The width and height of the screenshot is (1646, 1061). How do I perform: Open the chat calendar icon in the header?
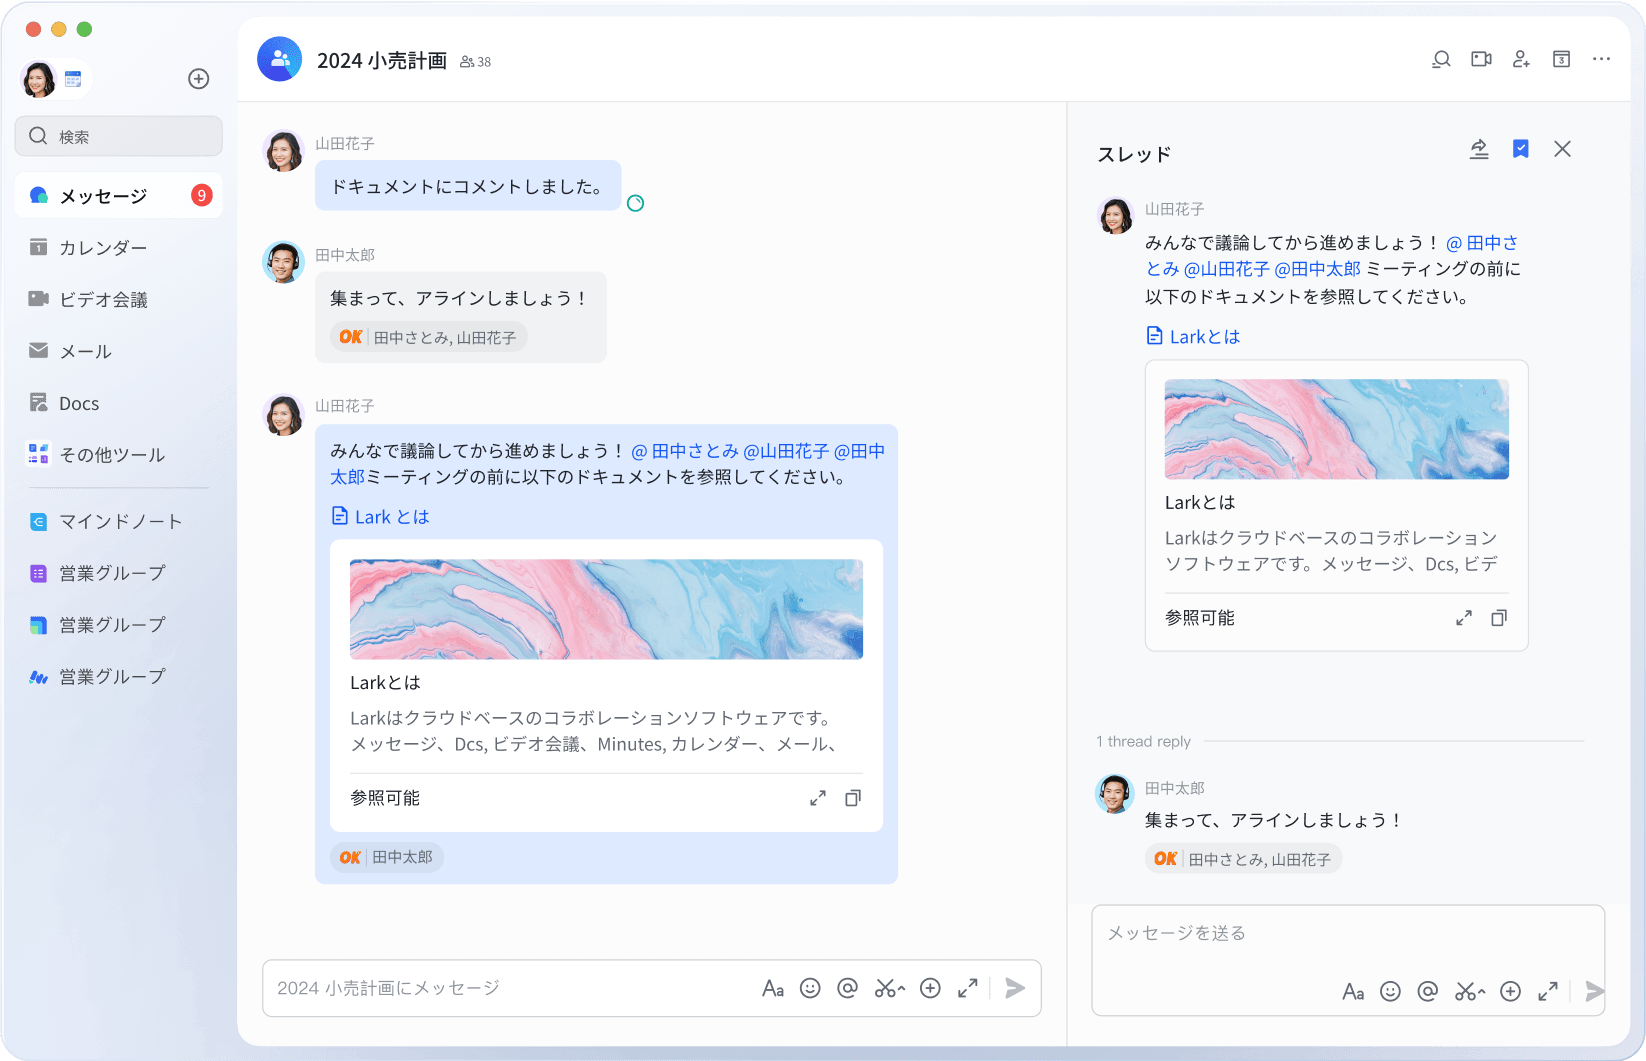pos(1561,60)
